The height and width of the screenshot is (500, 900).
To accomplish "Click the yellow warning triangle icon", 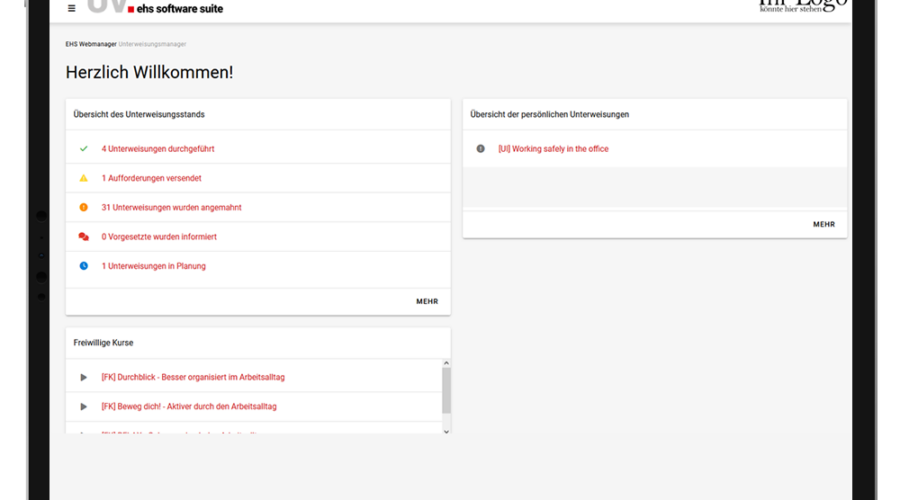I will (84, 178).
